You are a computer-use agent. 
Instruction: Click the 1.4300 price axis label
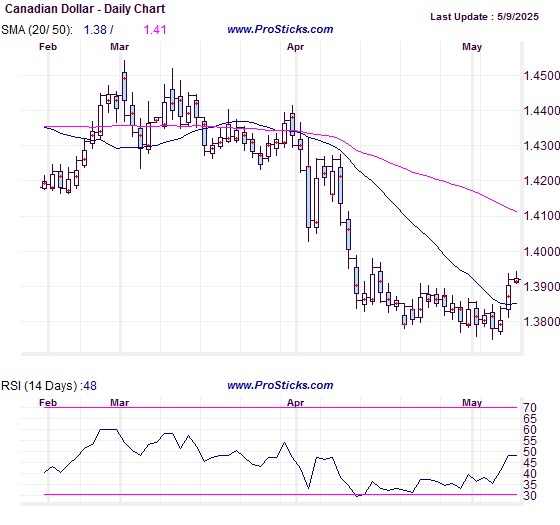[x=541, y=146]
